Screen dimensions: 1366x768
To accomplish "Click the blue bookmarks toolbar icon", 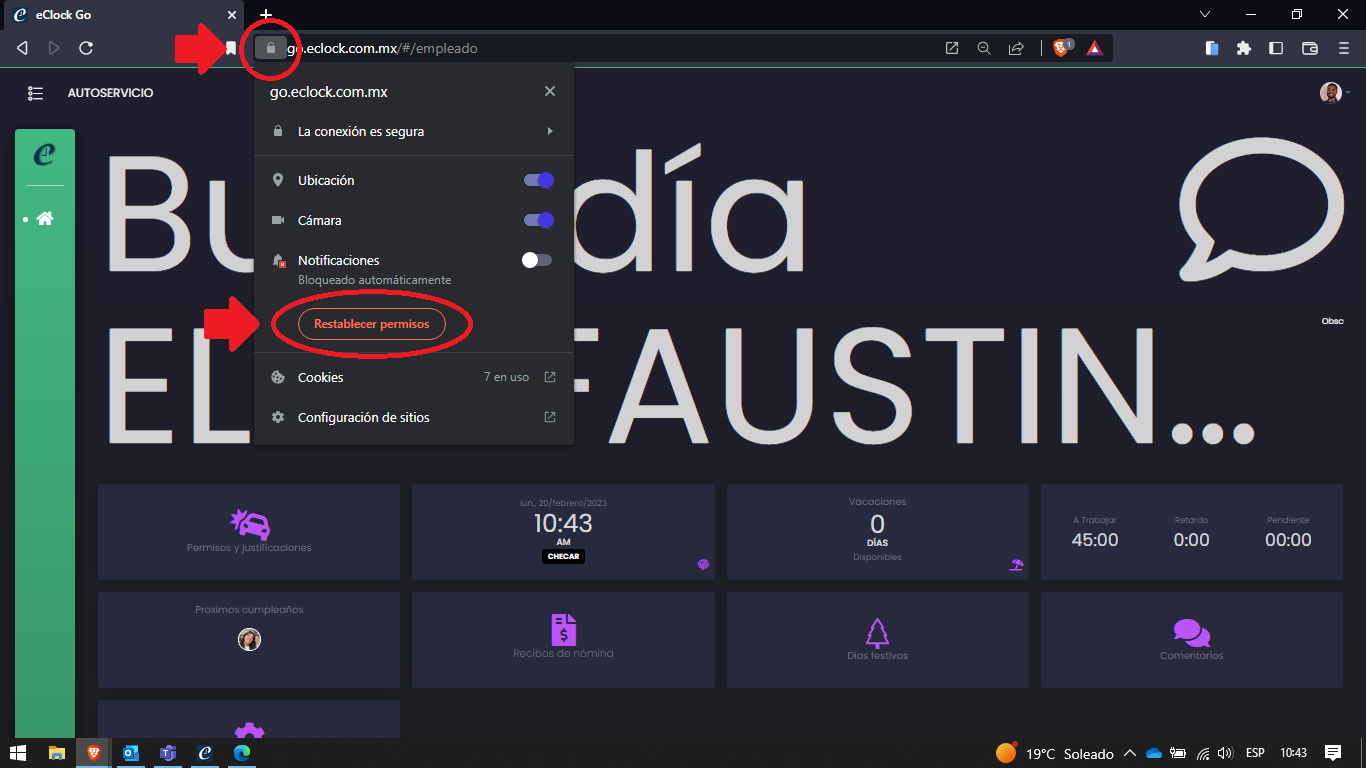I will pos(1212,48).
